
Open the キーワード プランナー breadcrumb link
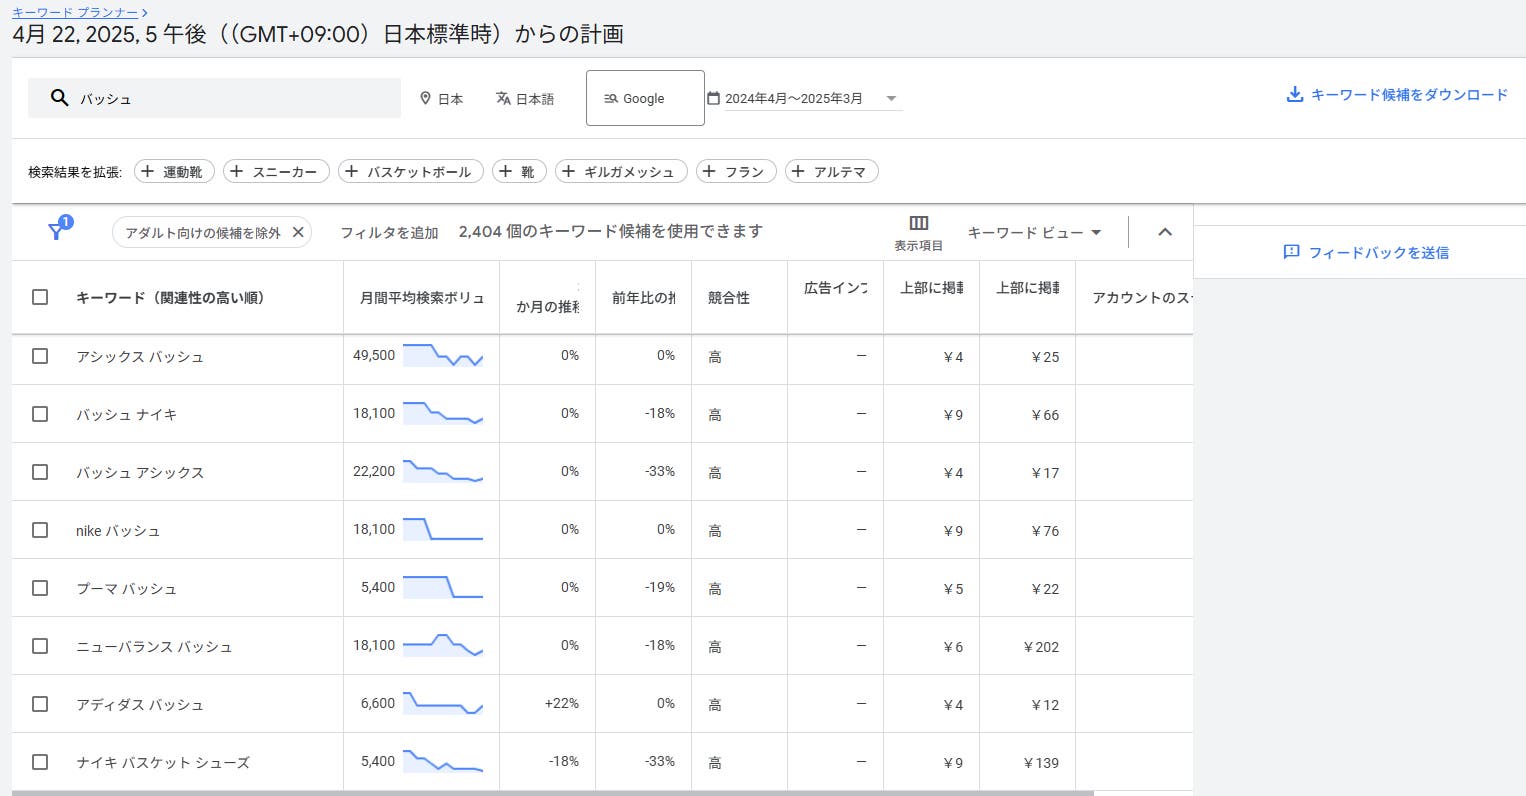pyautogui.click(x=75, y=12)
